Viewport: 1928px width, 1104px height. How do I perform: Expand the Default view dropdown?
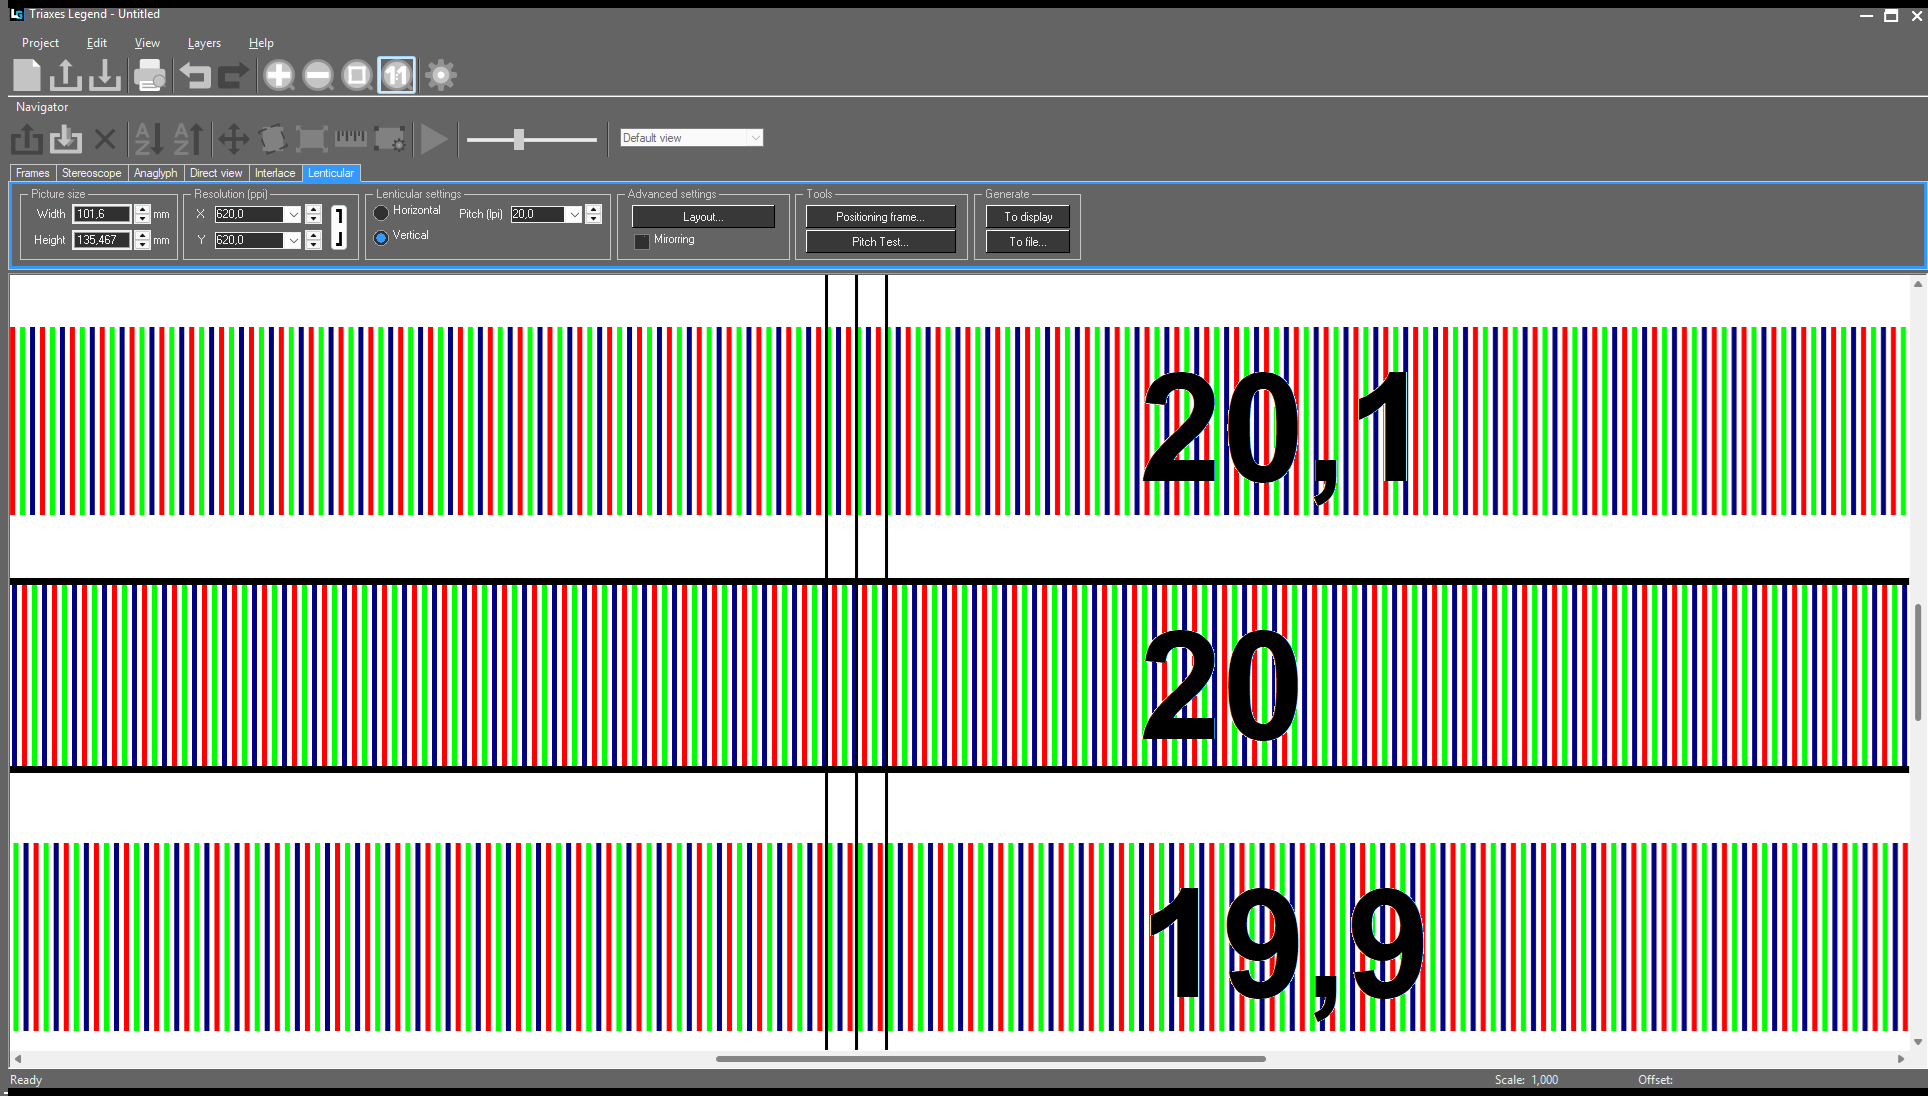[x=755, y=138]
